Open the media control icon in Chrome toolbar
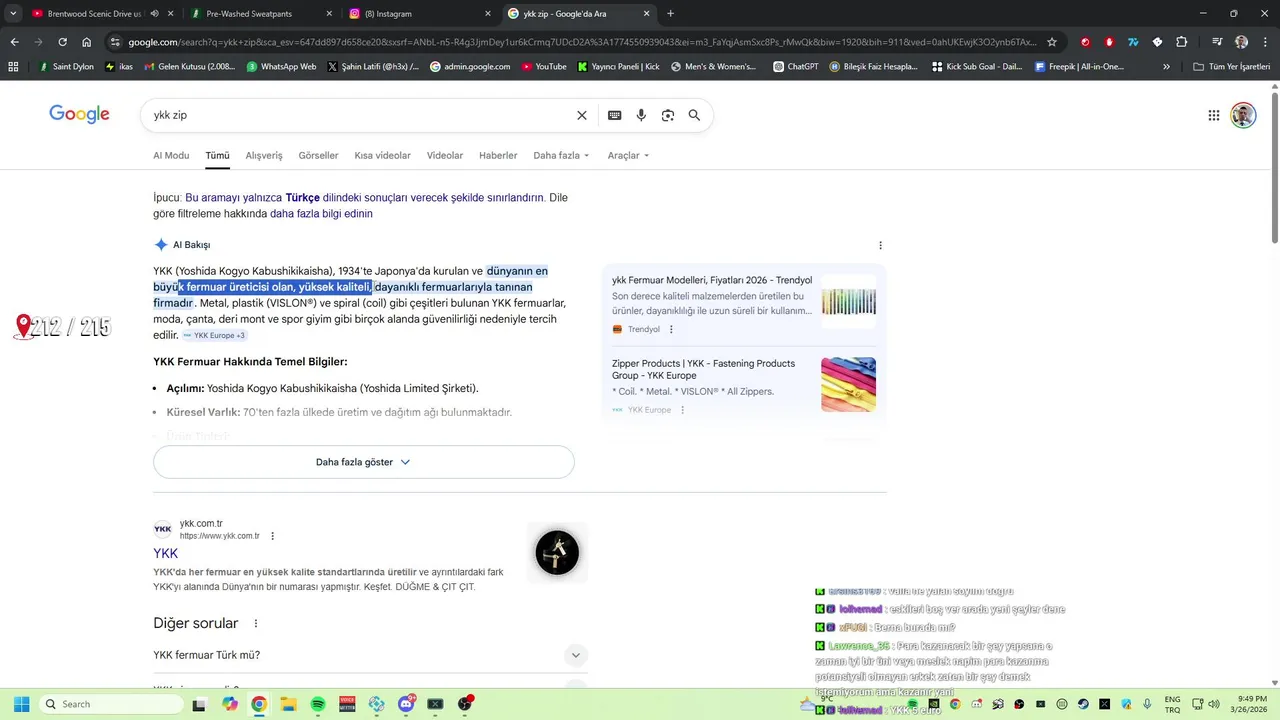The height and width of the screenshot is (720, 1280). click(1216, 42)
